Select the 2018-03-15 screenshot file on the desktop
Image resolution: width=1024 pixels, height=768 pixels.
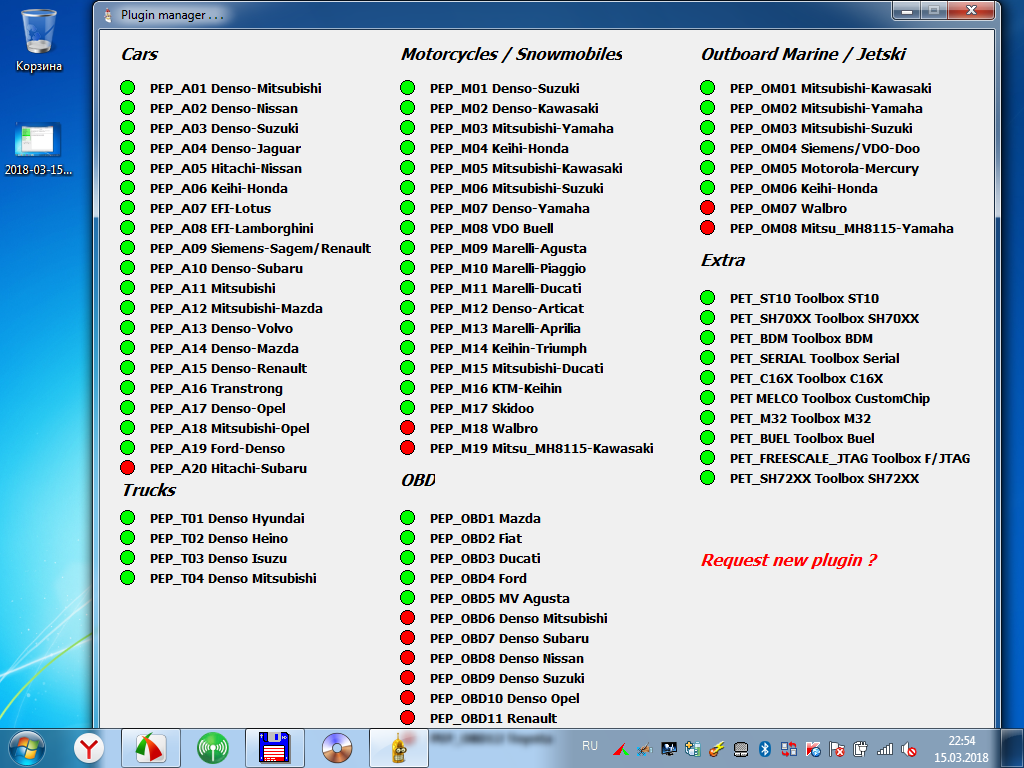click(x=38, y=150)
